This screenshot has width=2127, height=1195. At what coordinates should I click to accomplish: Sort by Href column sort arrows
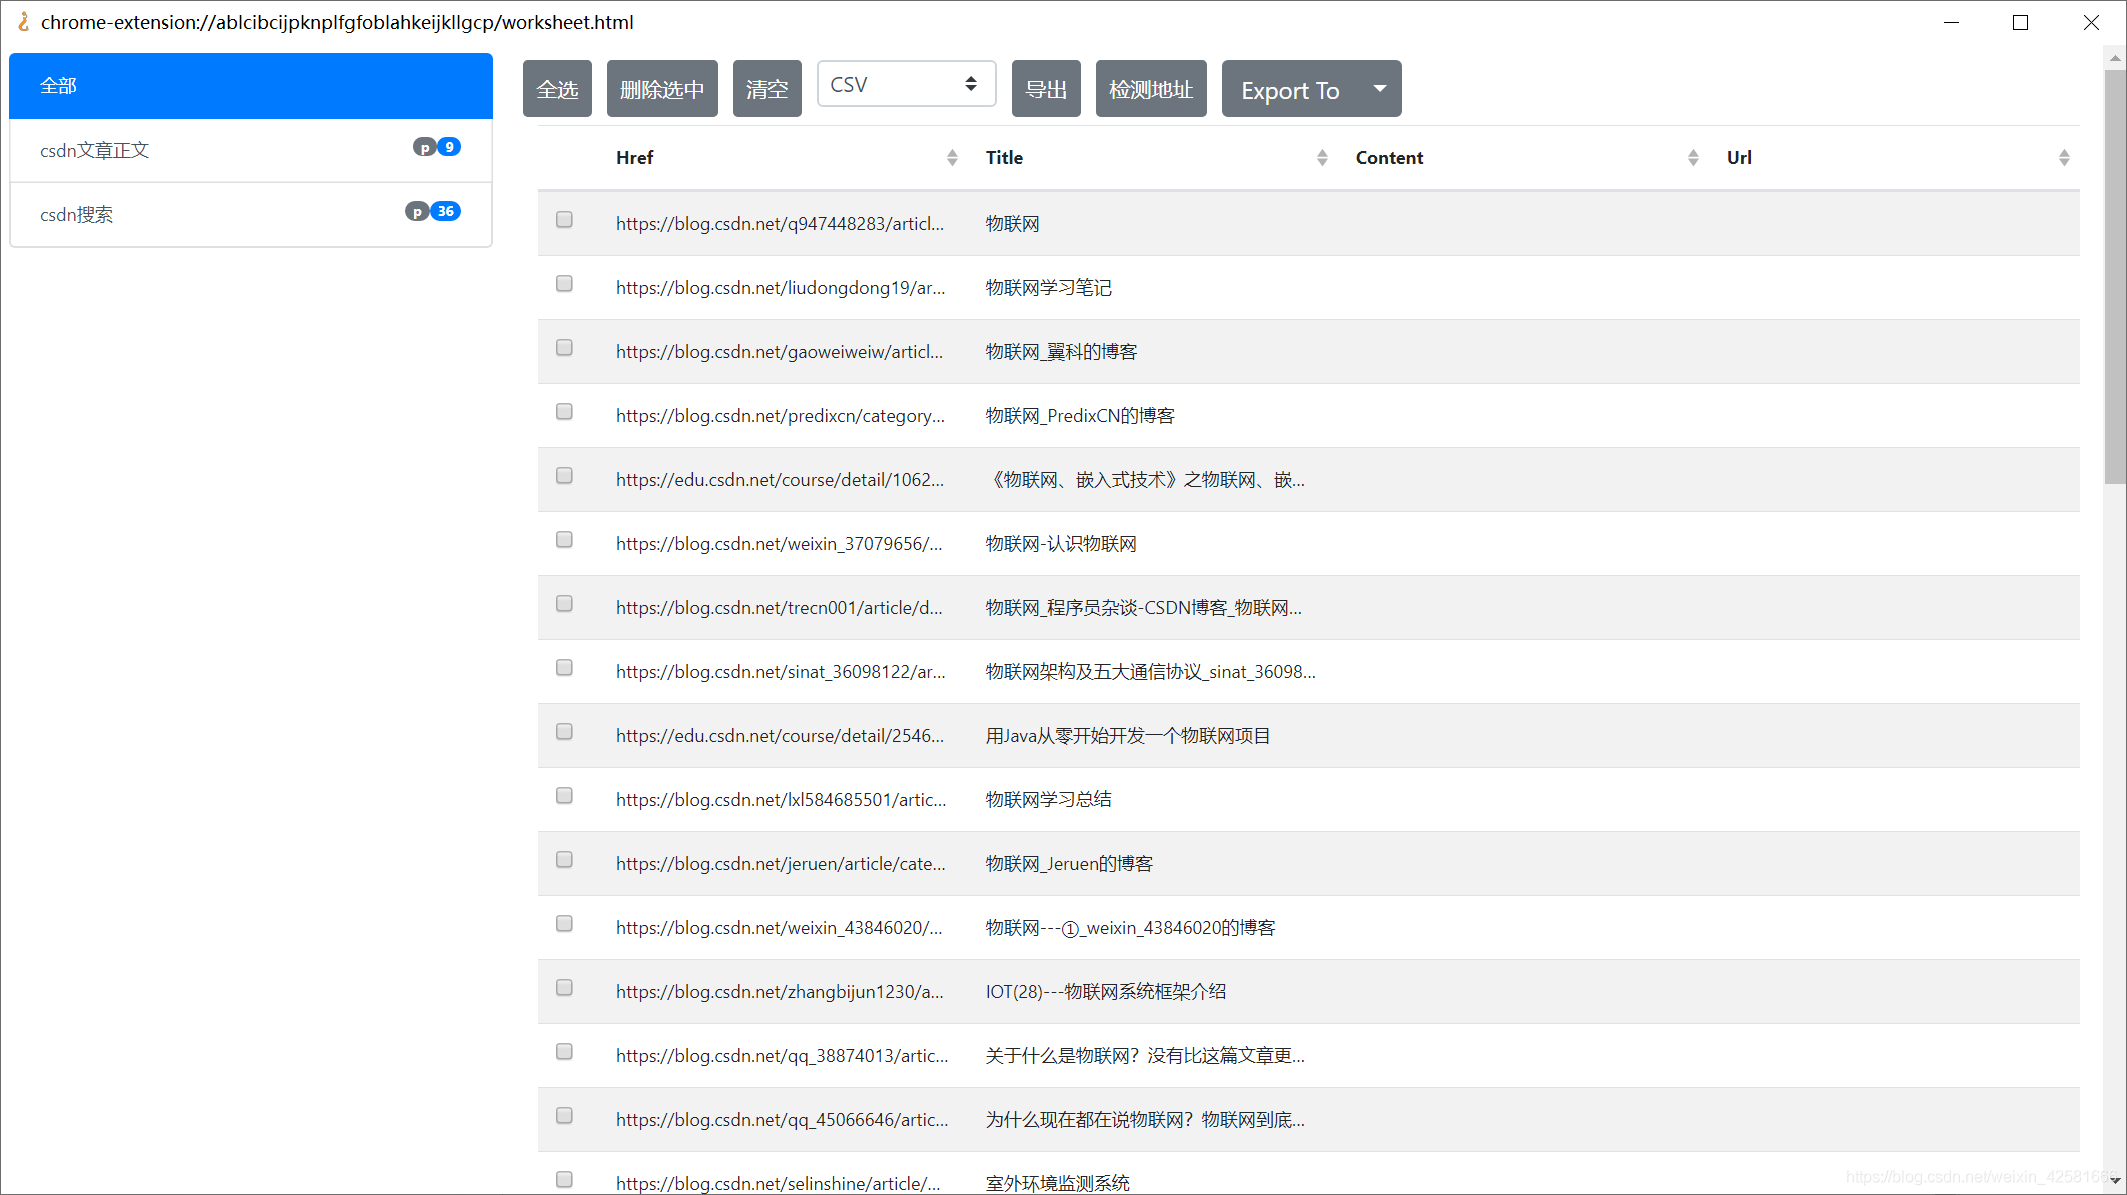(x=952, y=158)
